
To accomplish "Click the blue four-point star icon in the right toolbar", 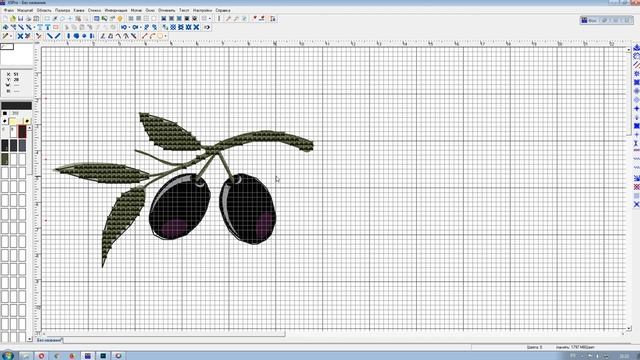I will [x=636, y=109].
